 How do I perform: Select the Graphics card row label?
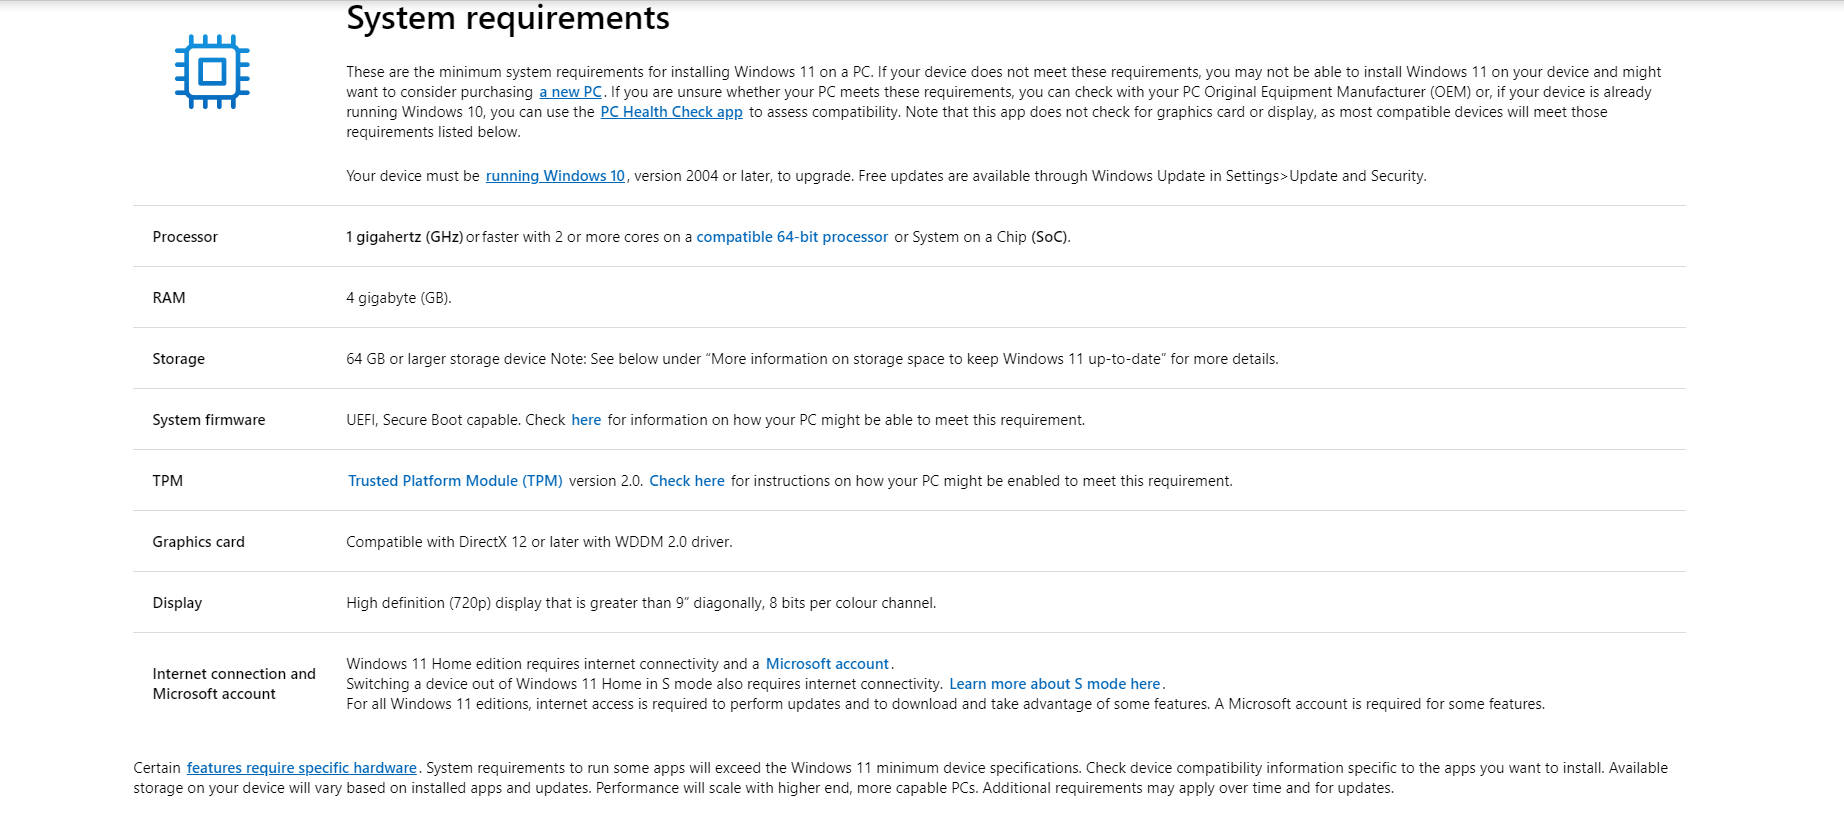click(x=198, y=542)
